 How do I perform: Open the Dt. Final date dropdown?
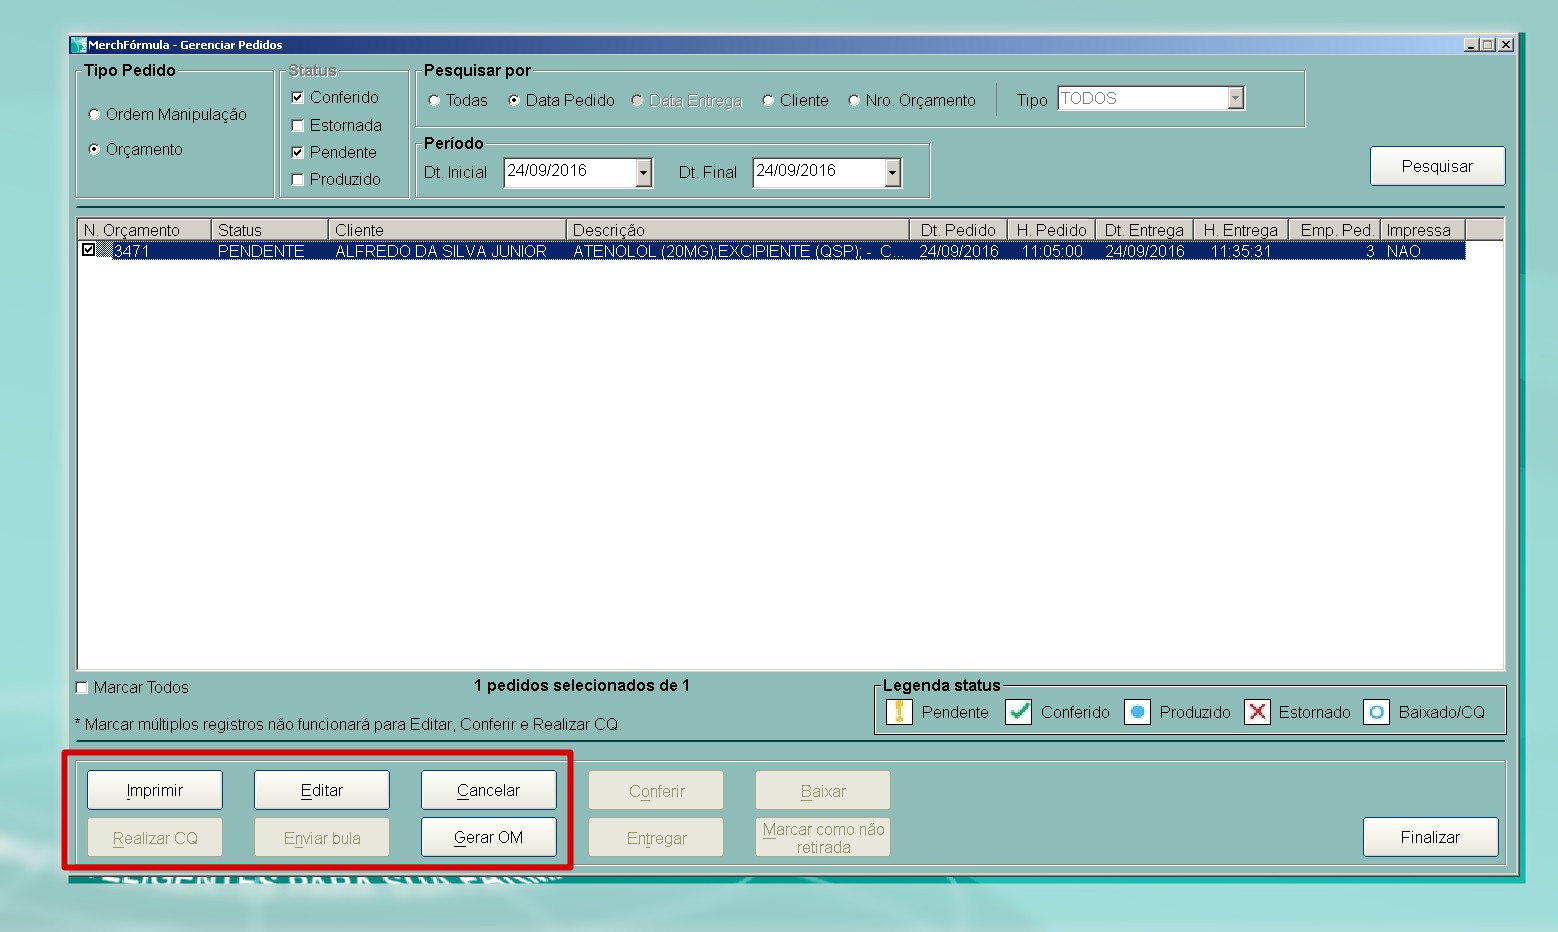coord(892,173)
